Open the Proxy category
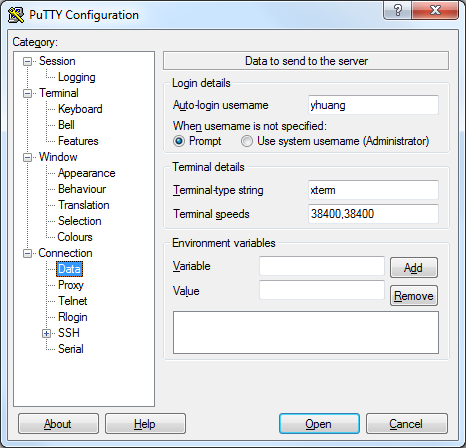 point(71,285)
